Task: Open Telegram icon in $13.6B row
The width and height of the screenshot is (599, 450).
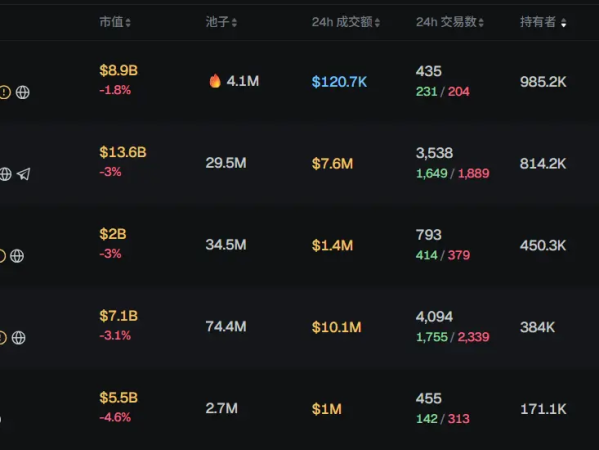Action: point(24,174)
